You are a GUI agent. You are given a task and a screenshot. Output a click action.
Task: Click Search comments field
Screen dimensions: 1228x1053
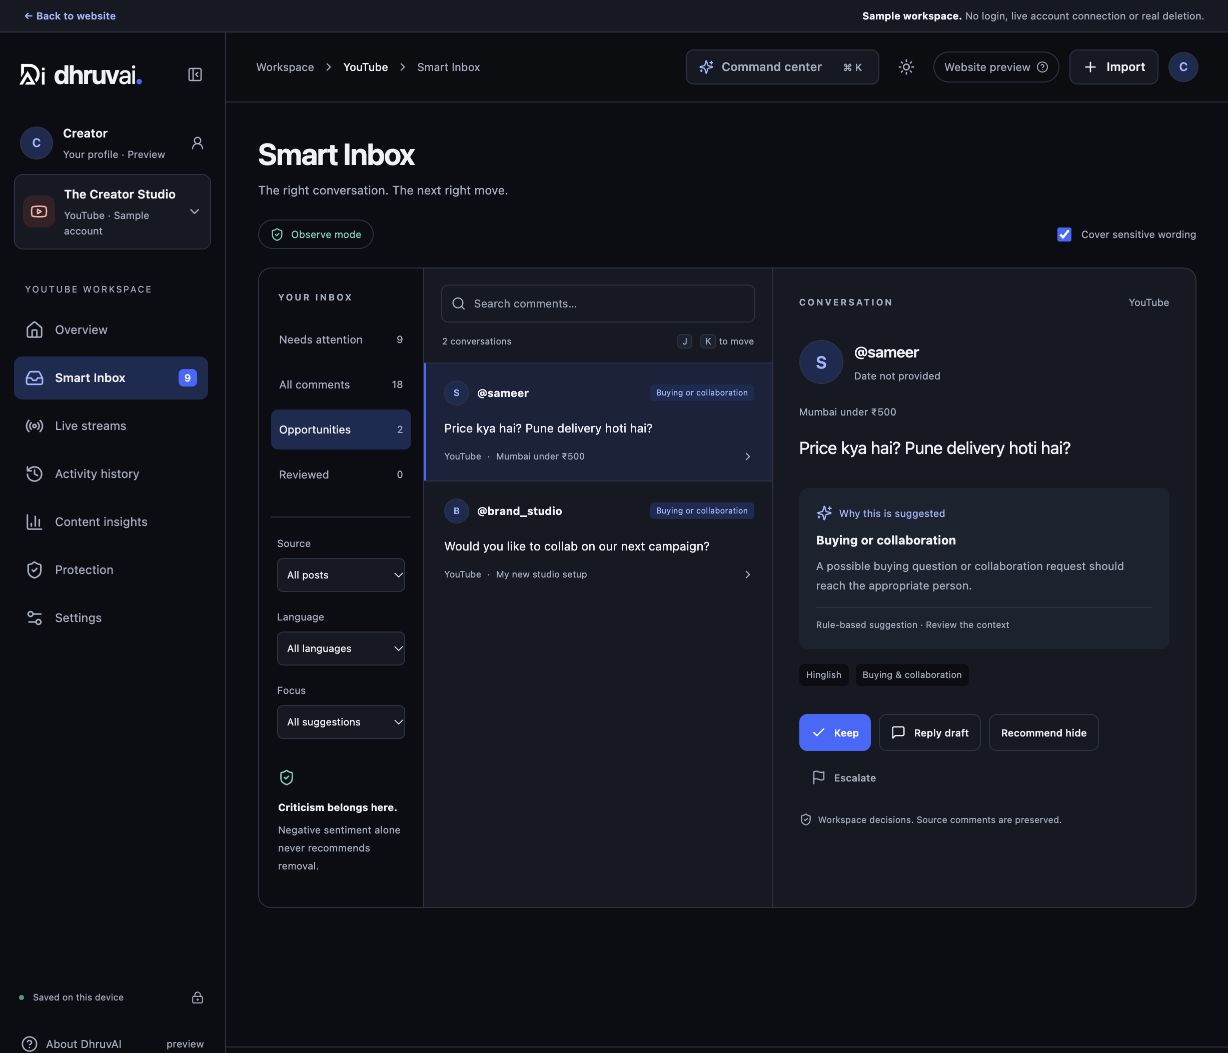point(598,303)
